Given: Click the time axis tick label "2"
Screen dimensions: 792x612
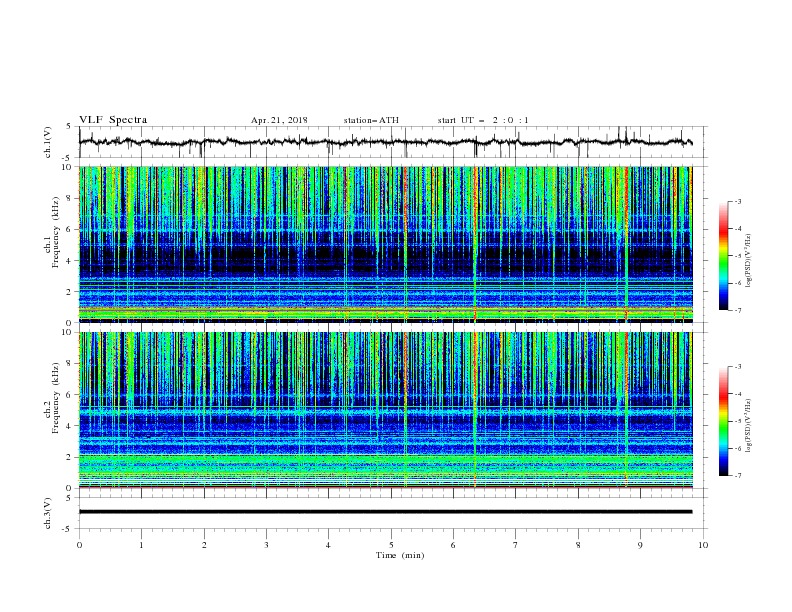Looking at the screenshot, I should (x=204, y=545).
